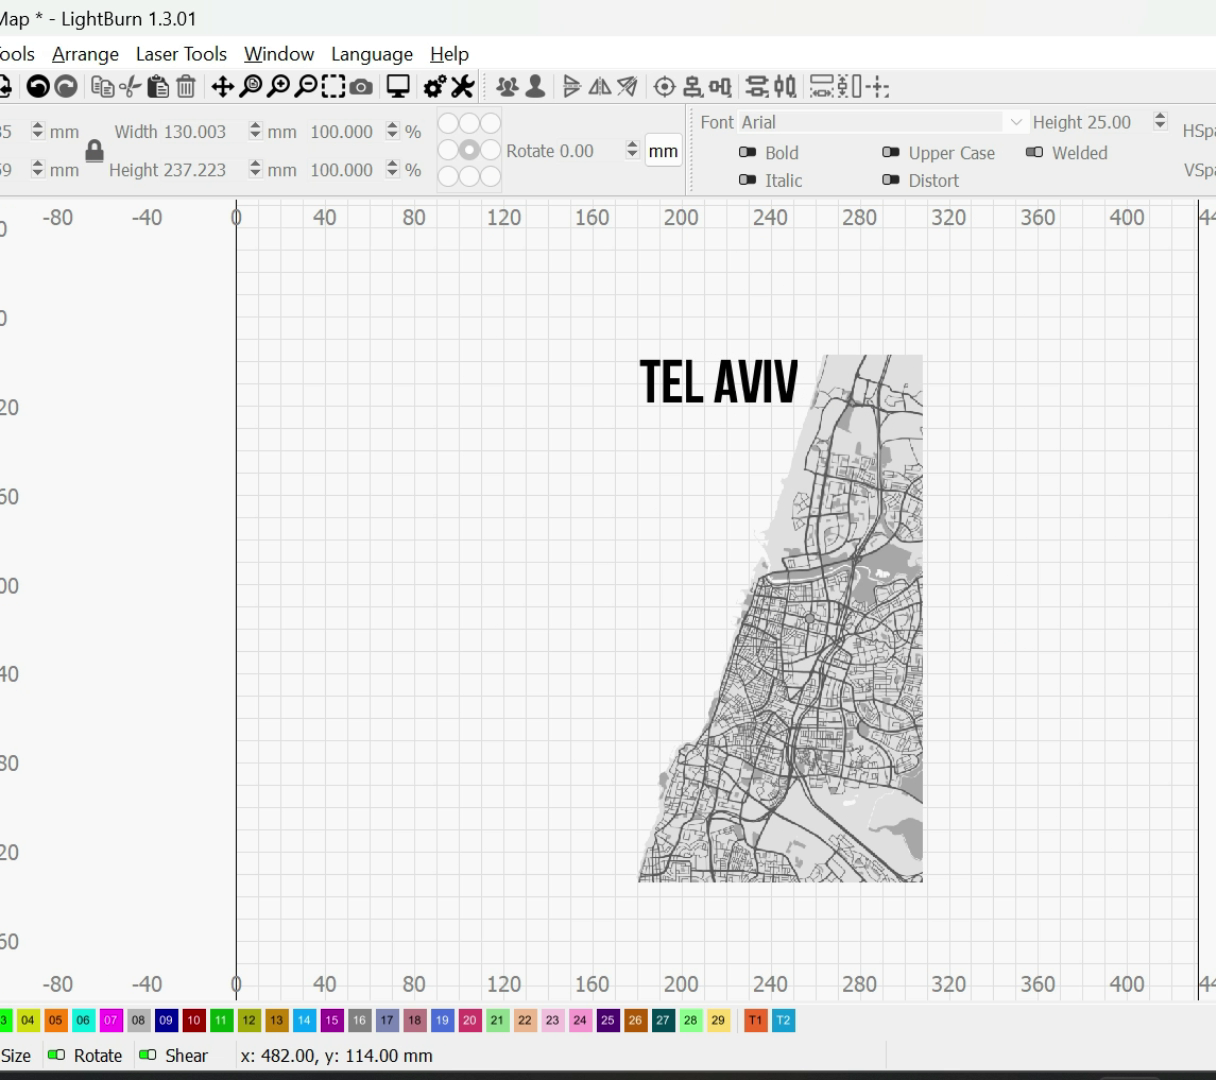Click the Ungroup single-person icon
This screenshot has width=1216, height=1080.
535,87
